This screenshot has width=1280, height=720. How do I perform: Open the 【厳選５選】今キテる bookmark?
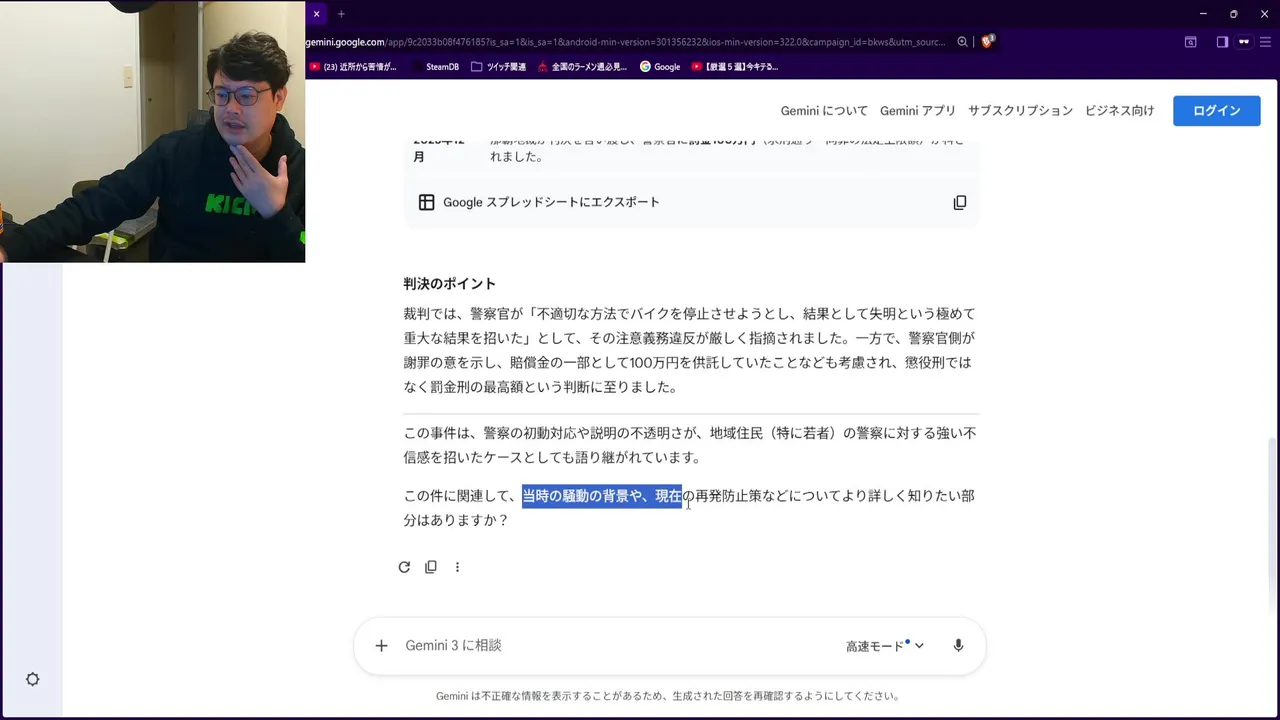pyautogui.click(x=735, y=67)
